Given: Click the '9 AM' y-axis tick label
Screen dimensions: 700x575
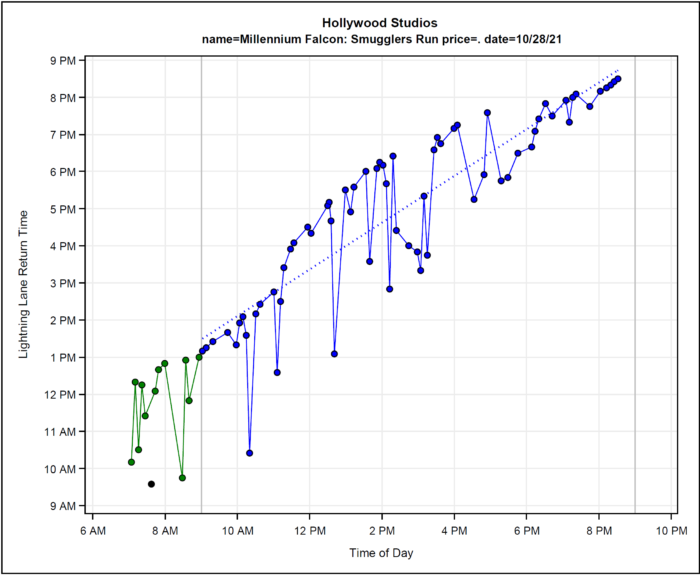Looking at the screenshot, I should click(x=63, y=506).
